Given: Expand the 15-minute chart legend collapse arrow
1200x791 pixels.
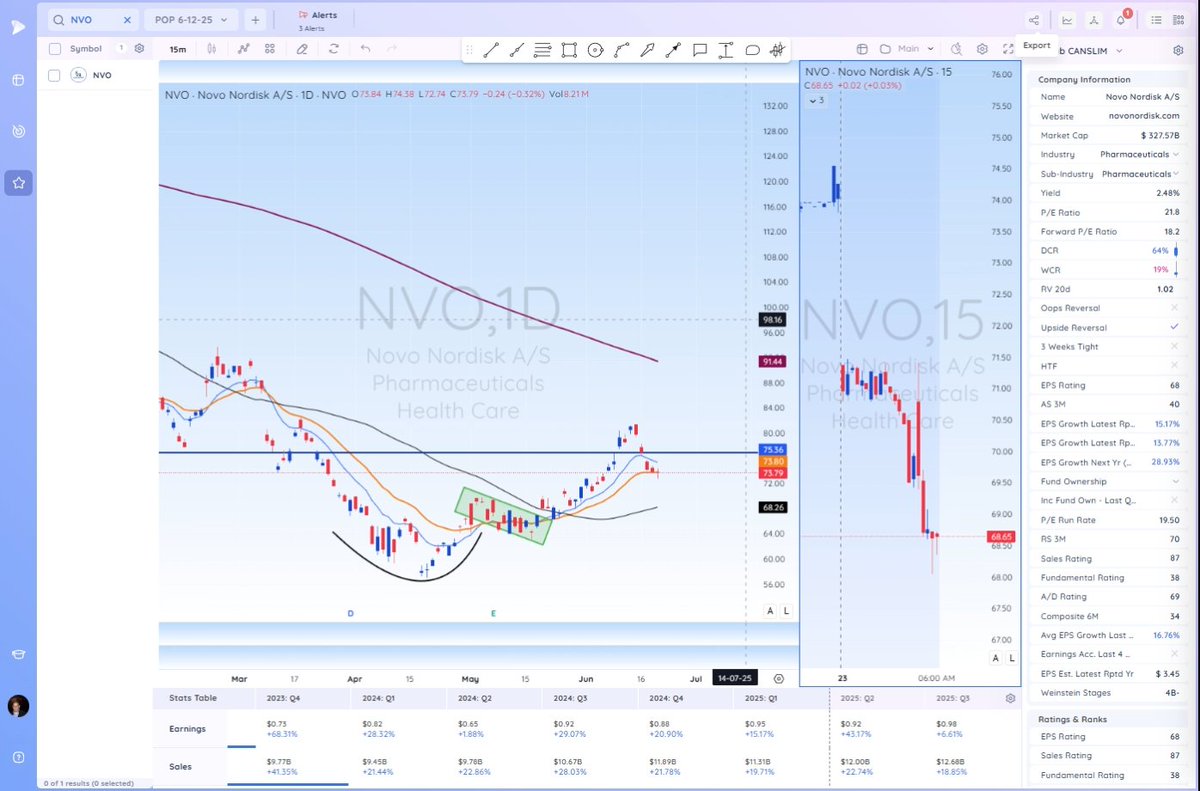Looking at the screenshot, I should coord(815,100).
